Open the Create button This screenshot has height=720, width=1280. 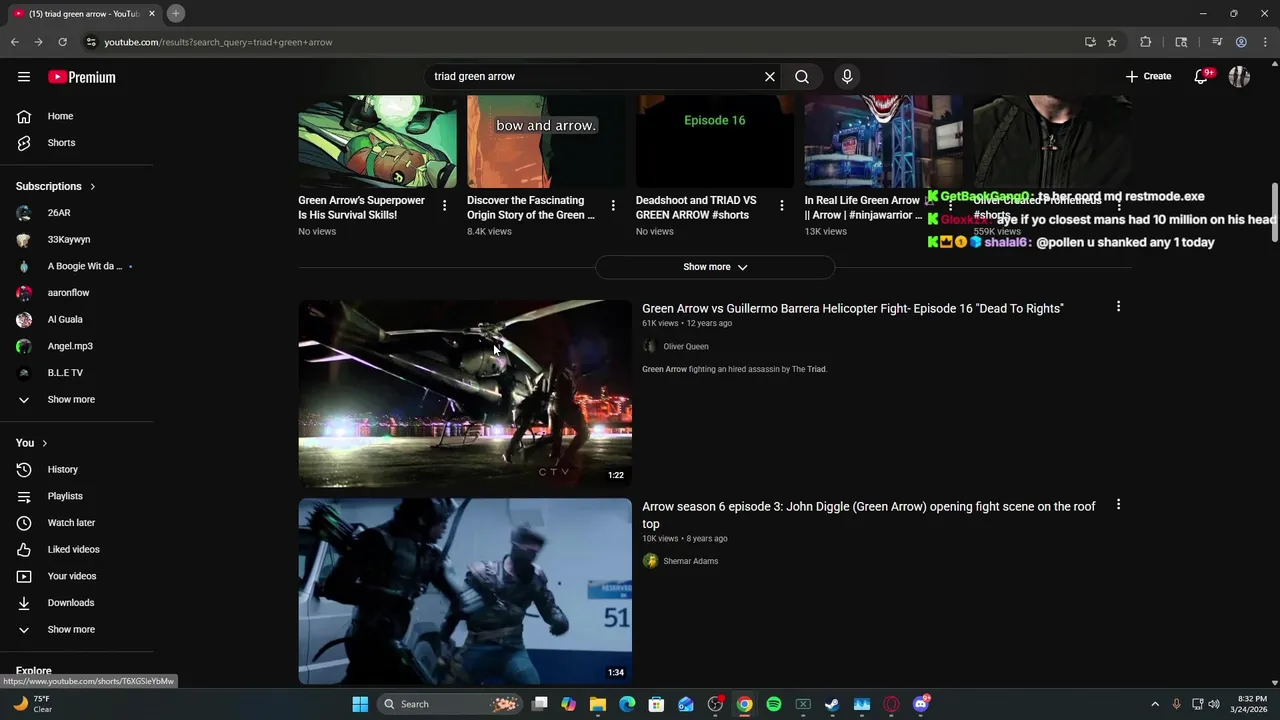coord(1148,76)
